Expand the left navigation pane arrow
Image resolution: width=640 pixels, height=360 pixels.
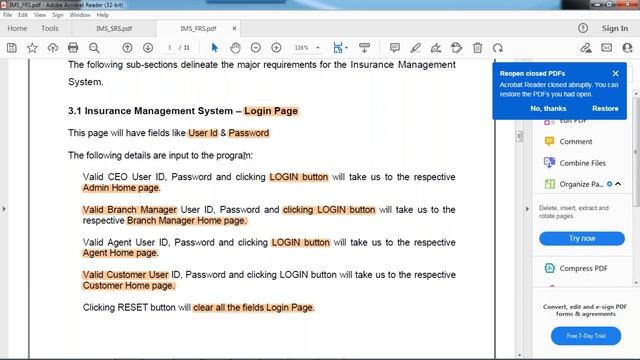pyautogui.click(x=4, y=209)
